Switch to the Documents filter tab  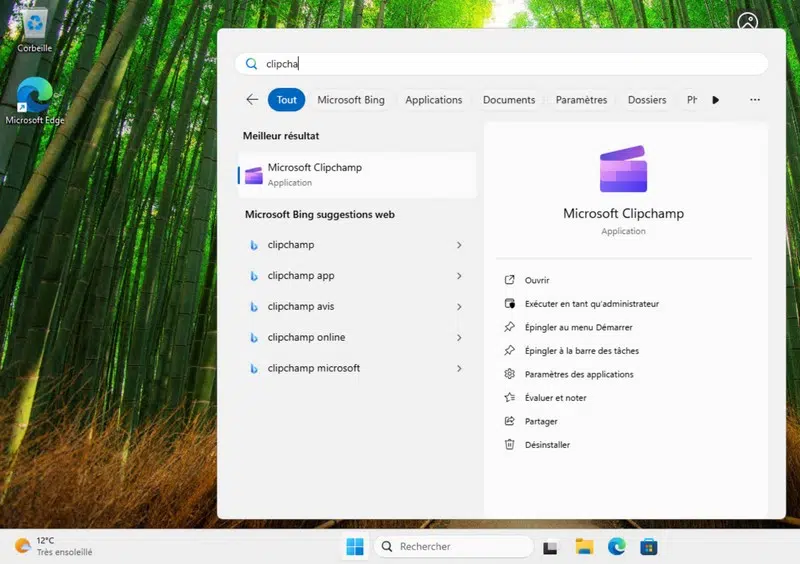pos(508,100)
